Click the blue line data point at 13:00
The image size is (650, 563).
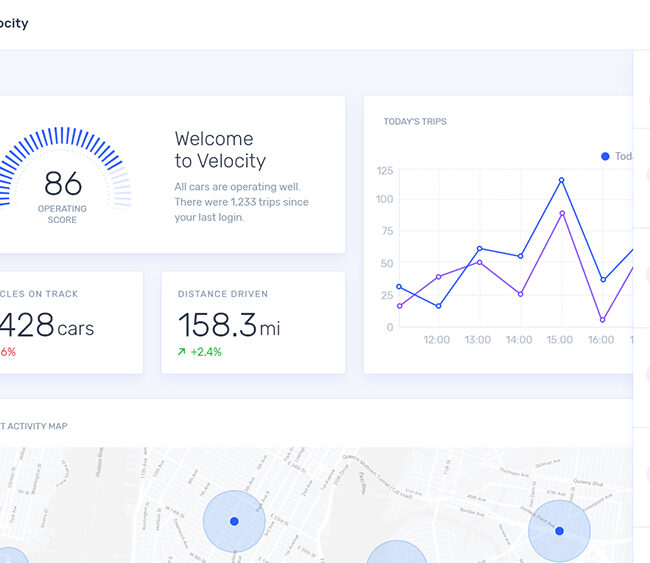coord(479,248)
